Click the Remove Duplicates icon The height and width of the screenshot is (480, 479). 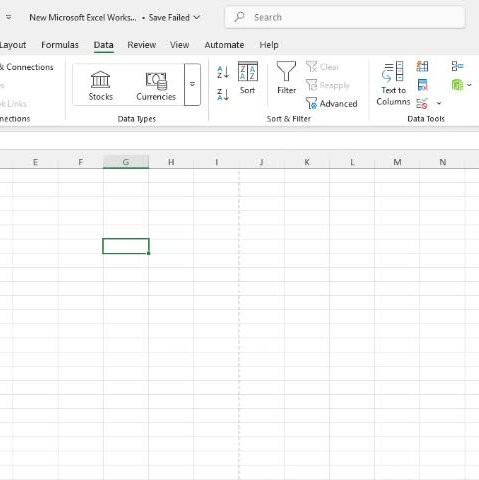(x=422, y=85)
